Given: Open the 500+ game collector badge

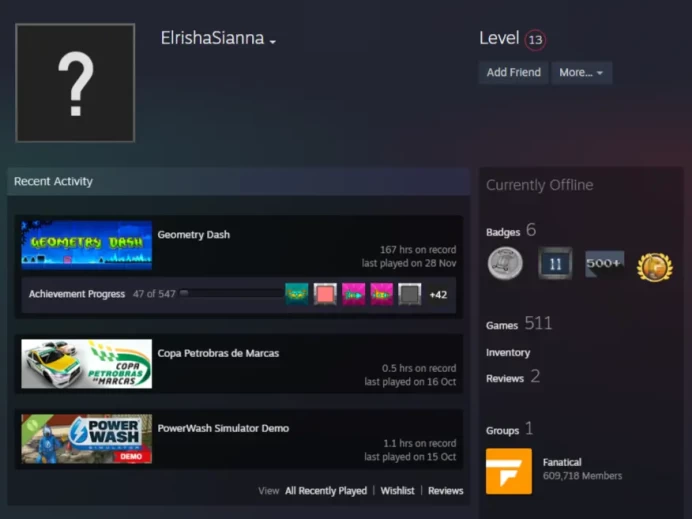Looking at the screenshot, I should (605, 263).
